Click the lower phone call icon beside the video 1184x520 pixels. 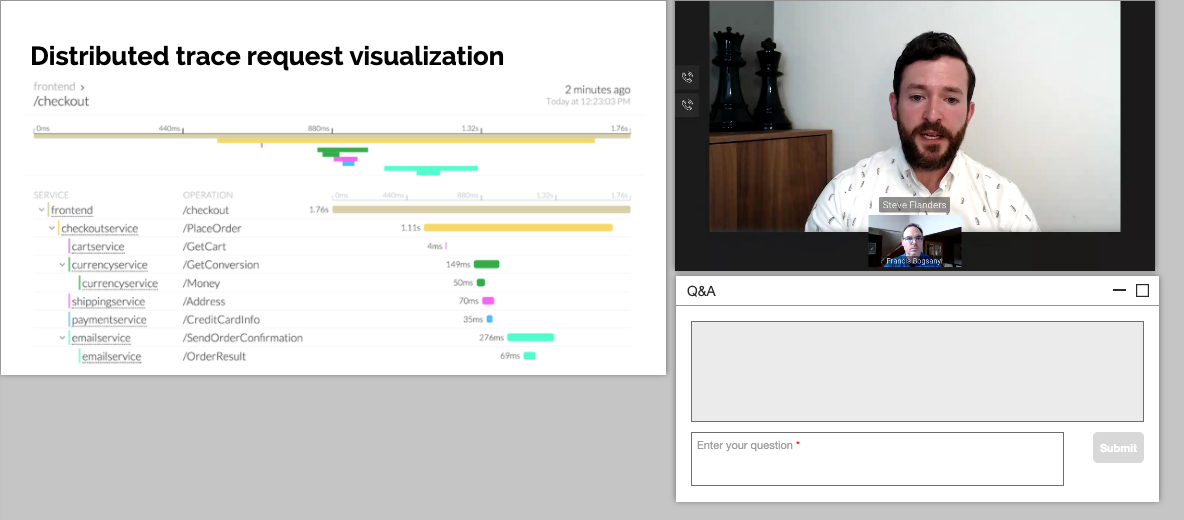(687, 105)
